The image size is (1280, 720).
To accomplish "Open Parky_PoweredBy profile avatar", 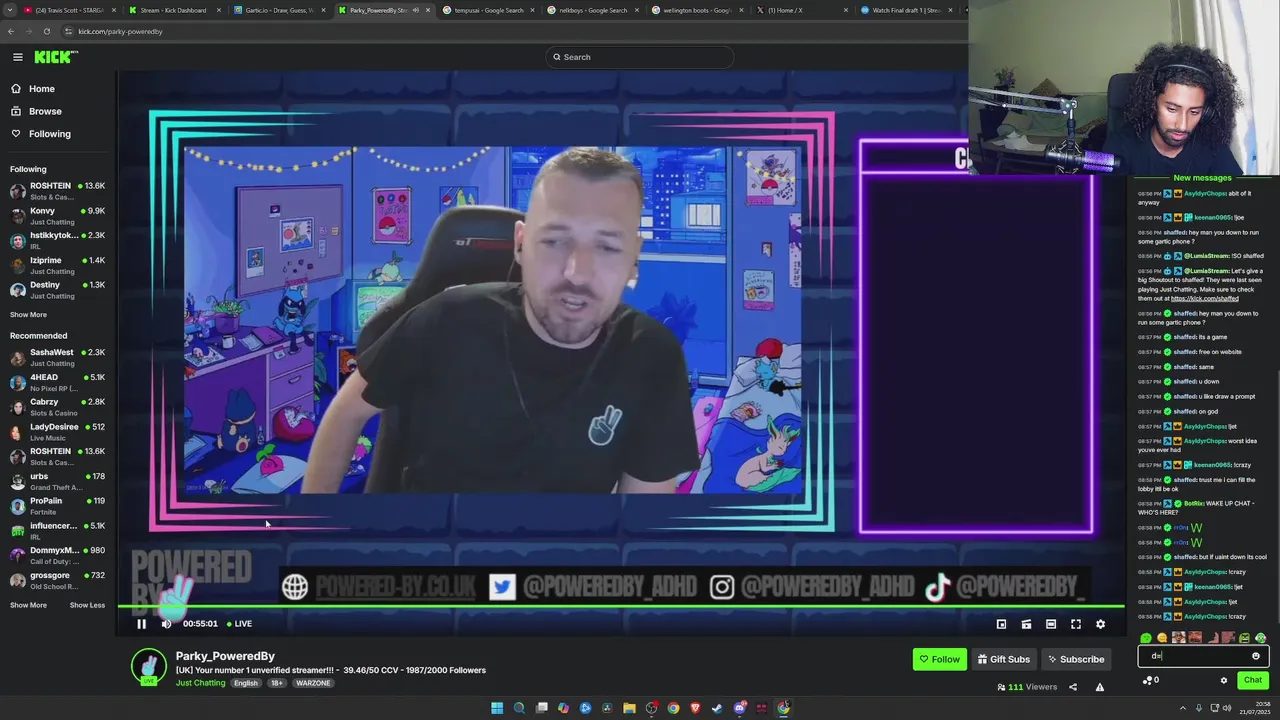I will pyautogui.click(x=149, y=666).
